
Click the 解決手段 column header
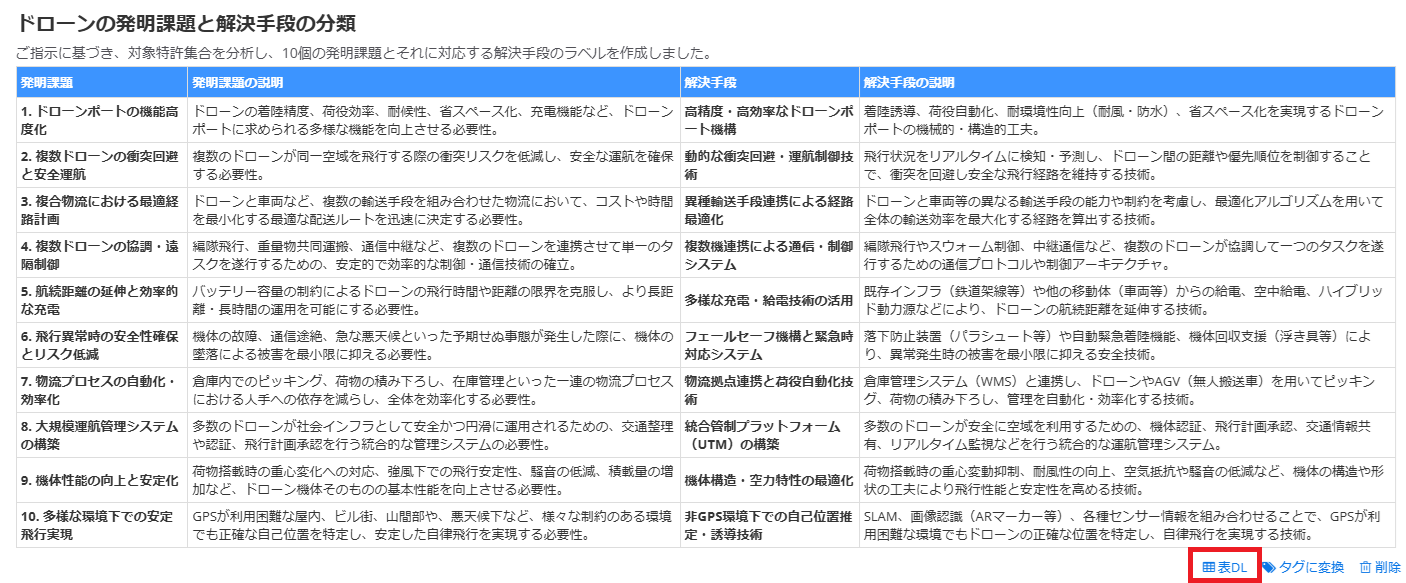711,82
